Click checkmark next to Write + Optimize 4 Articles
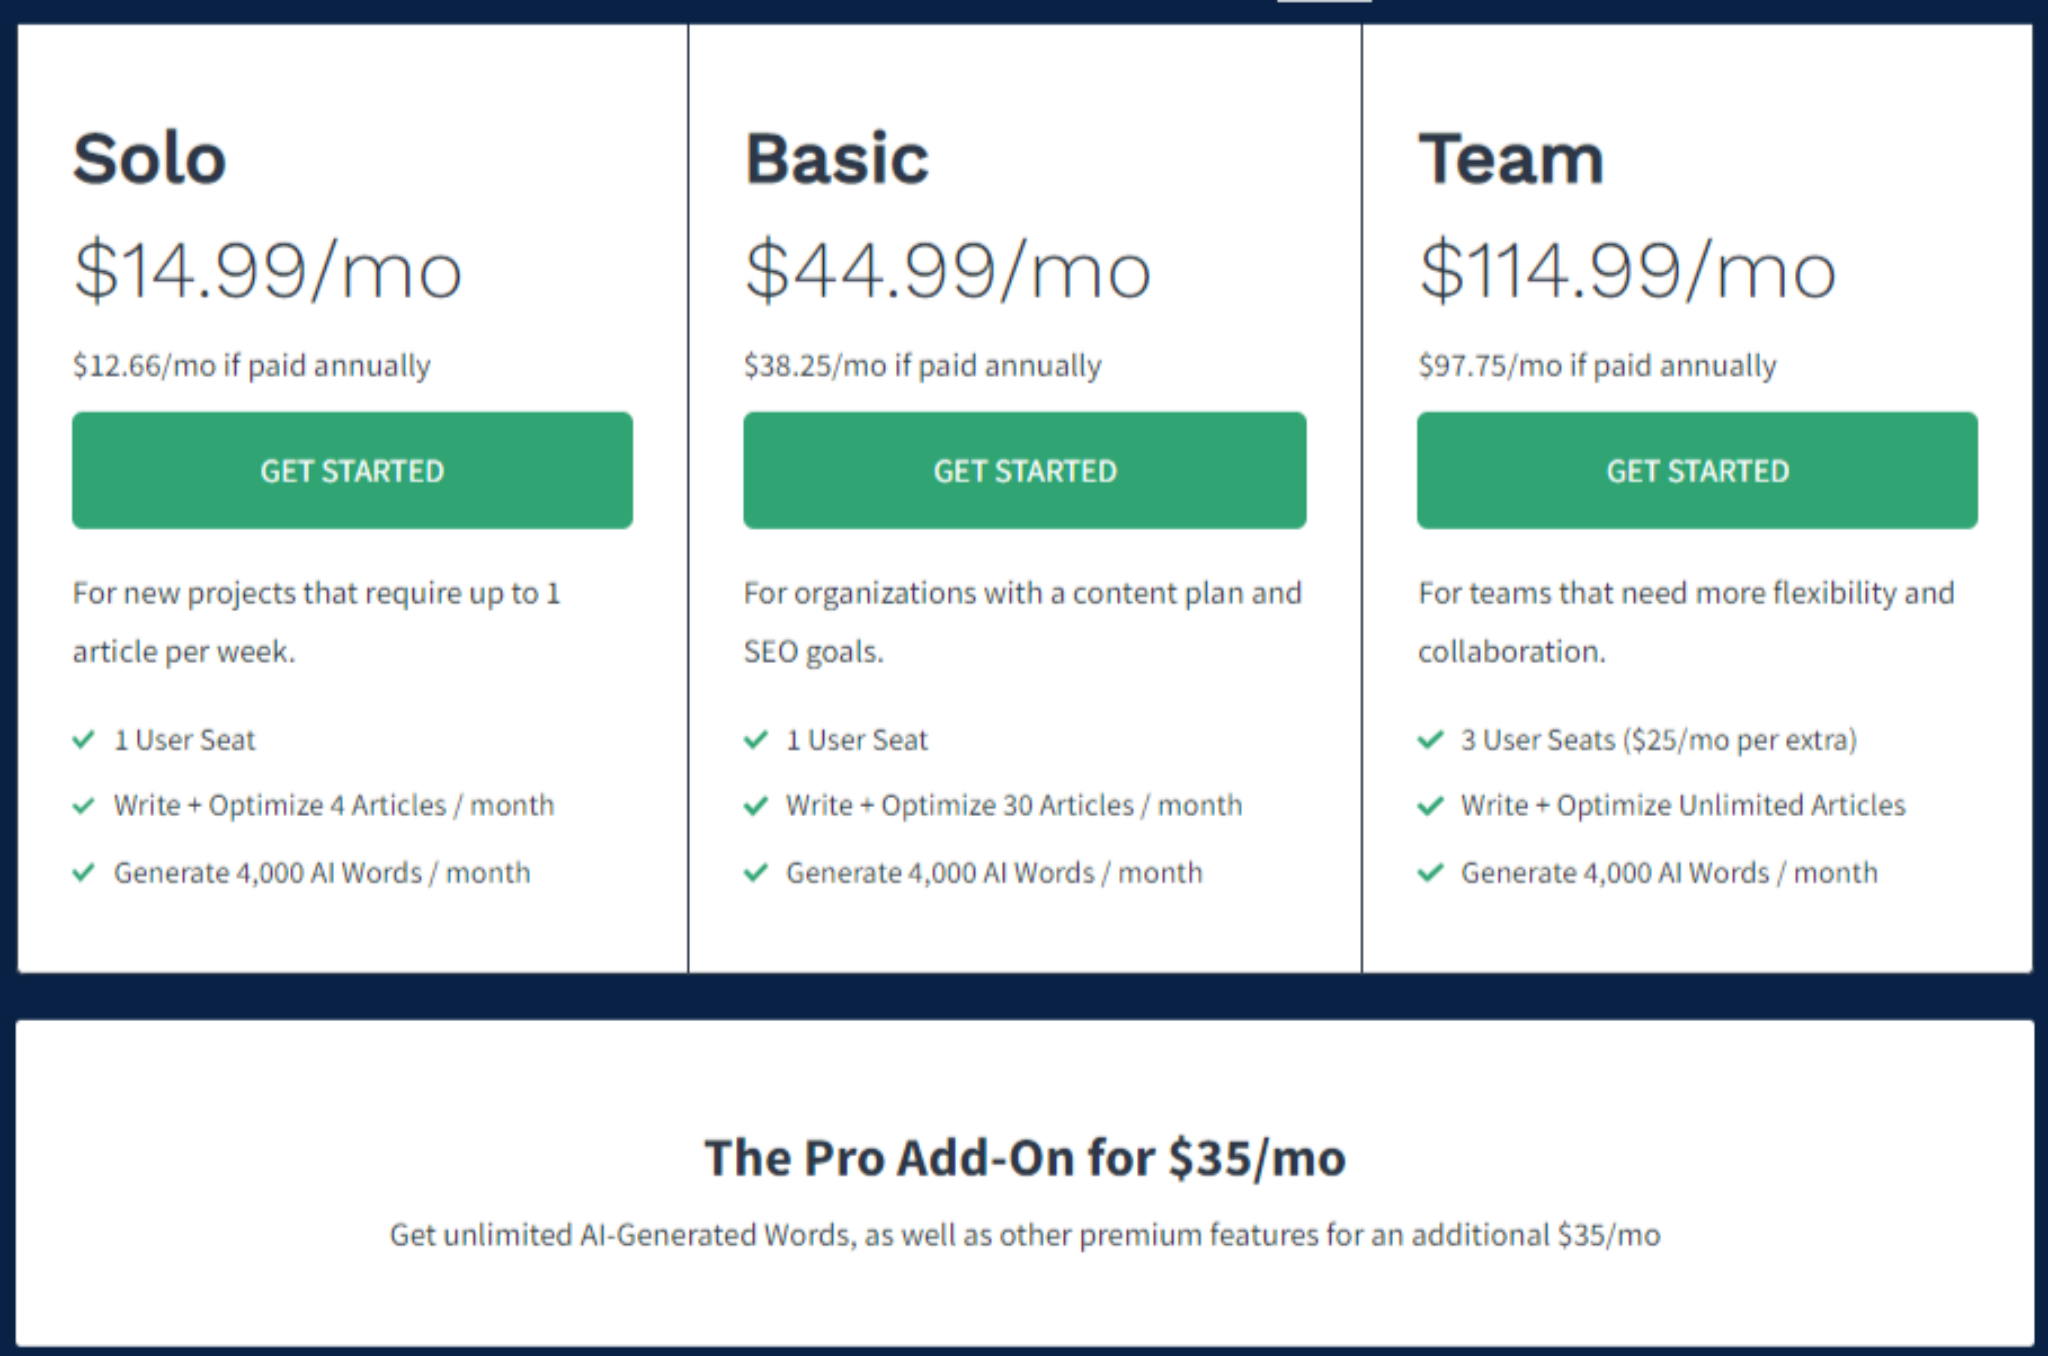The image size is (2048, 1356). point(83,806)
